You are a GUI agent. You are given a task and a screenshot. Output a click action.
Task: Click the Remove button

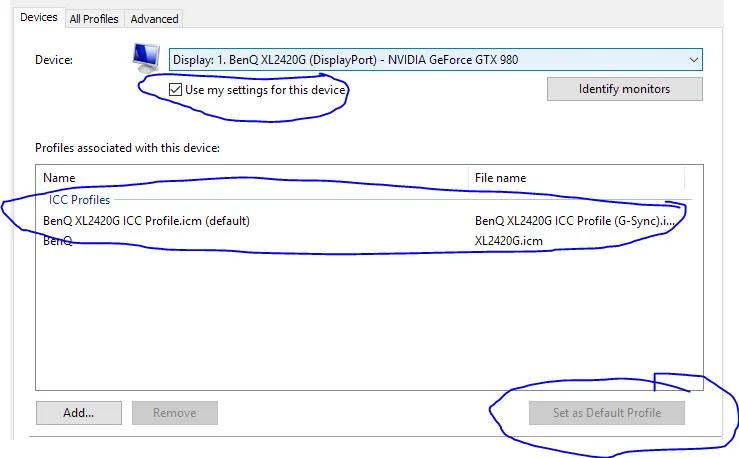point(174,412)
